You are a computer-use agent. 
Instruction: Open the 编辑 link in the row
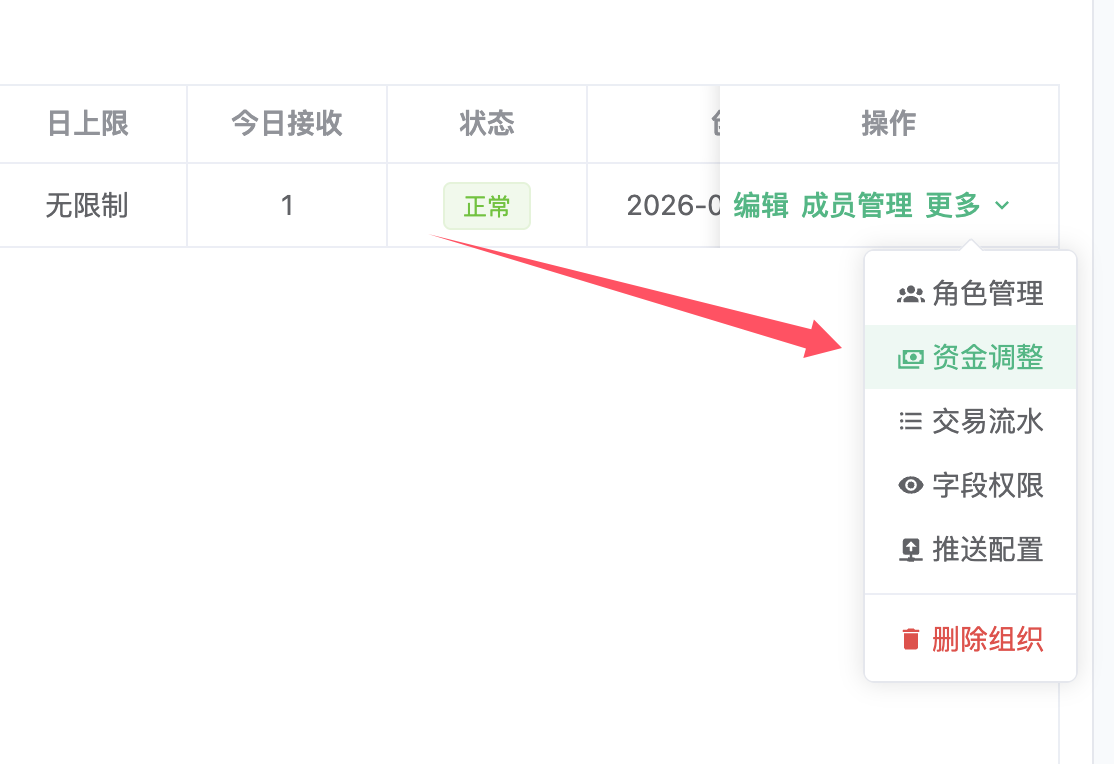[x=761, y=206]
